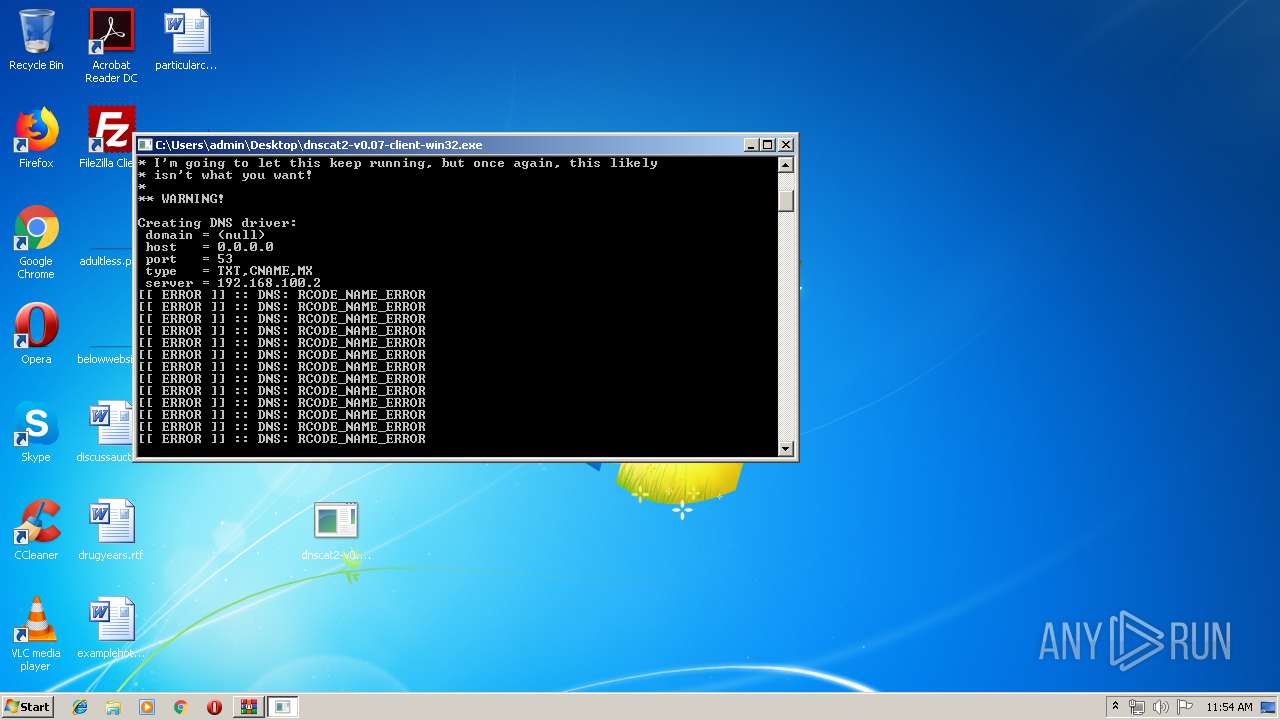Launch Google Chrome from the desktop

click(x=36, y=242)
